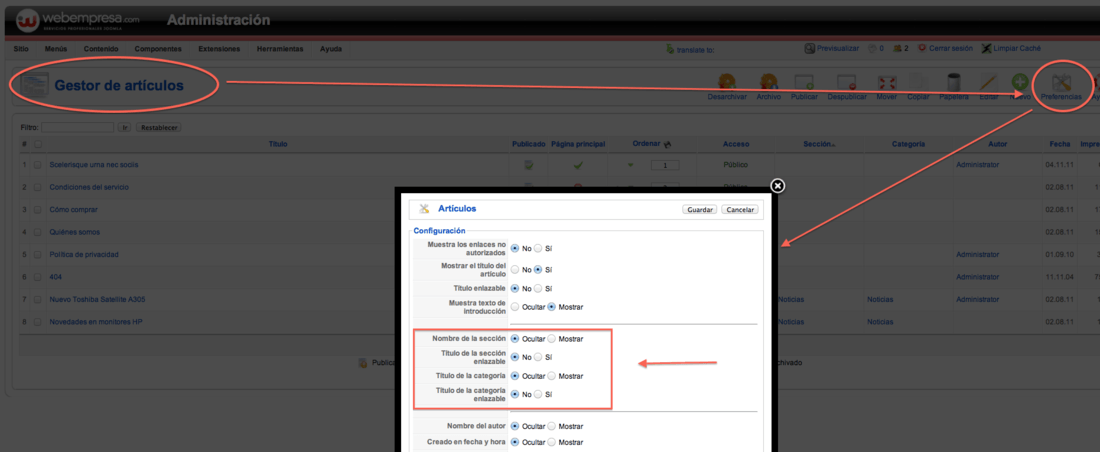Open the Menús menu

(55, 49)
